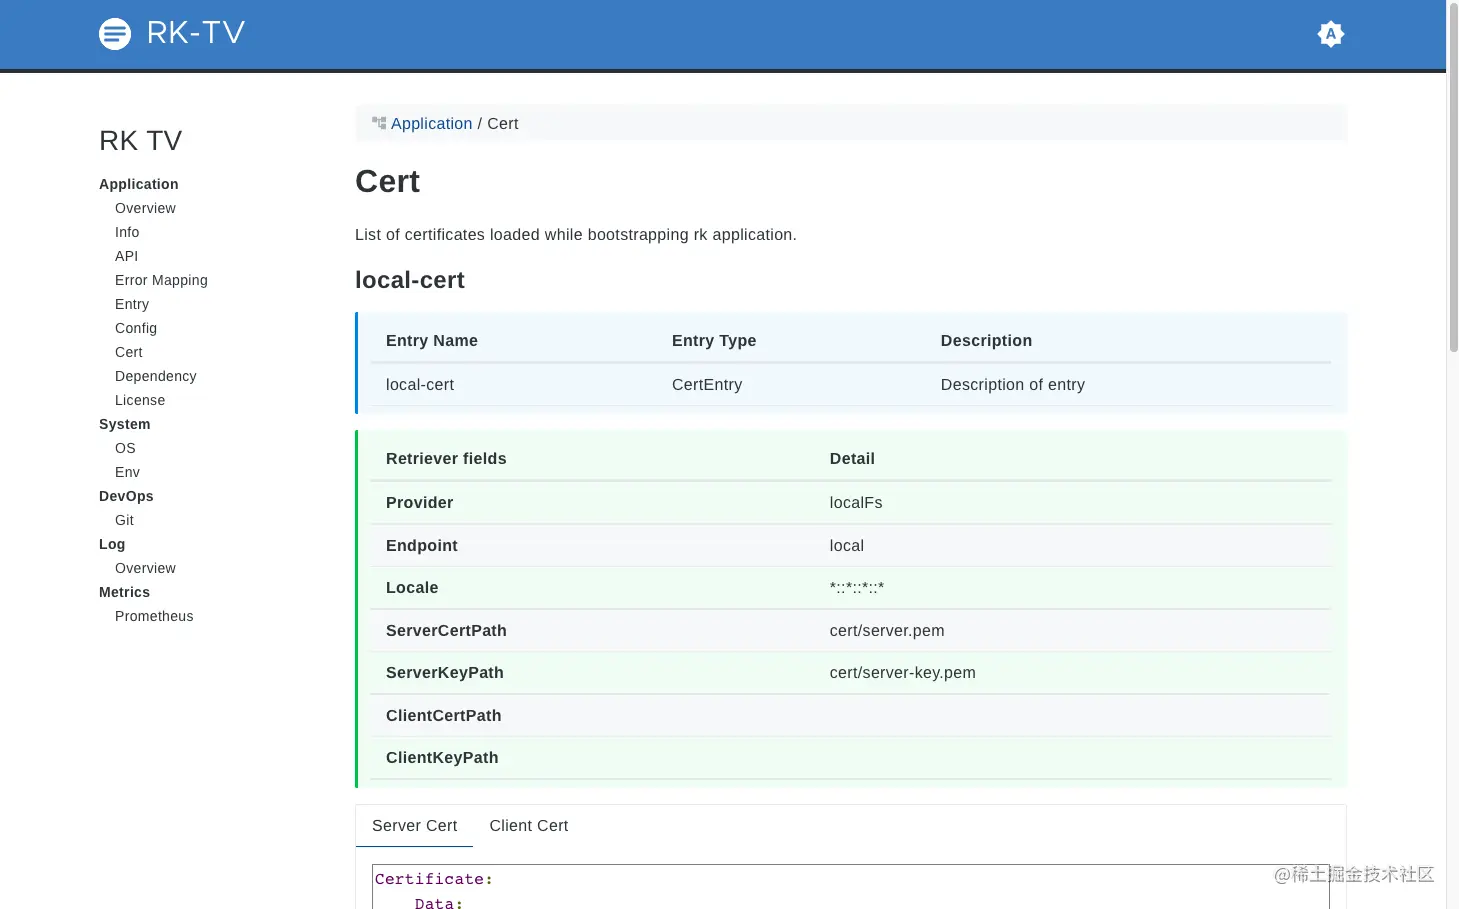Open License in the sidebar
Viewport: 1459px width, 909px height.
[140, 400]
